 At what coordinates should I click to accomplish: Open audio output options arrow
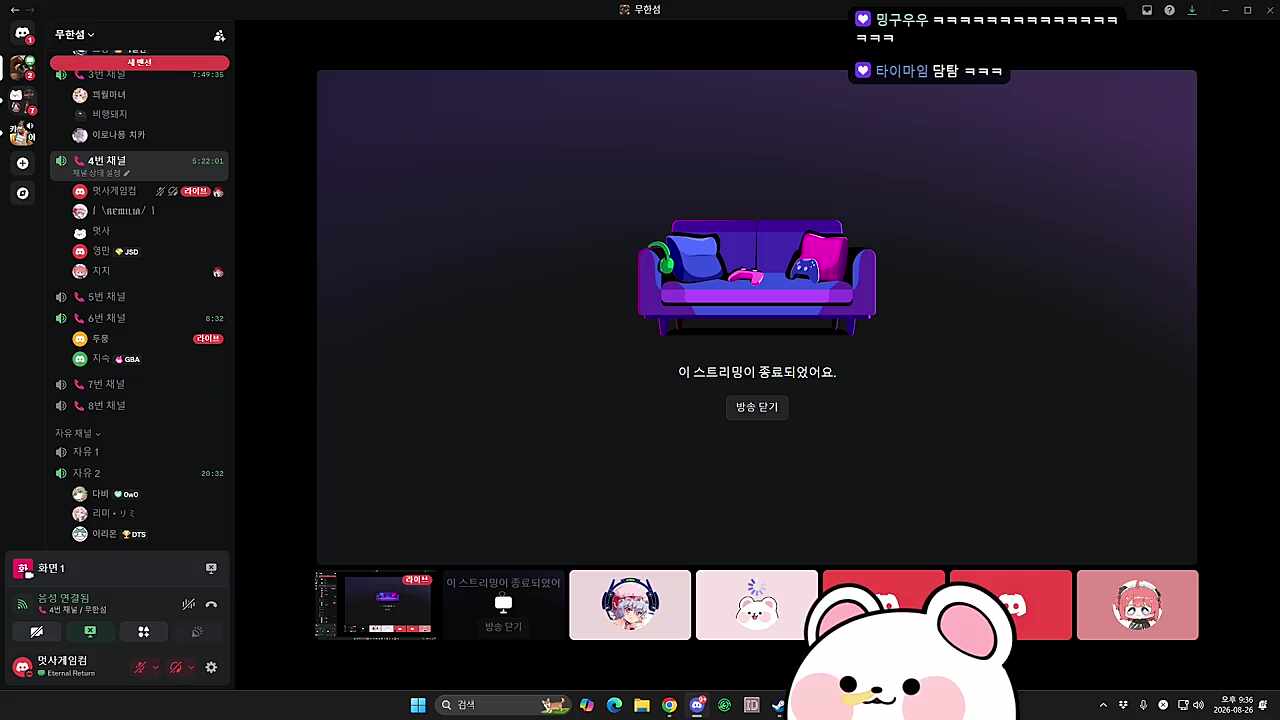(x=191, y=667)
